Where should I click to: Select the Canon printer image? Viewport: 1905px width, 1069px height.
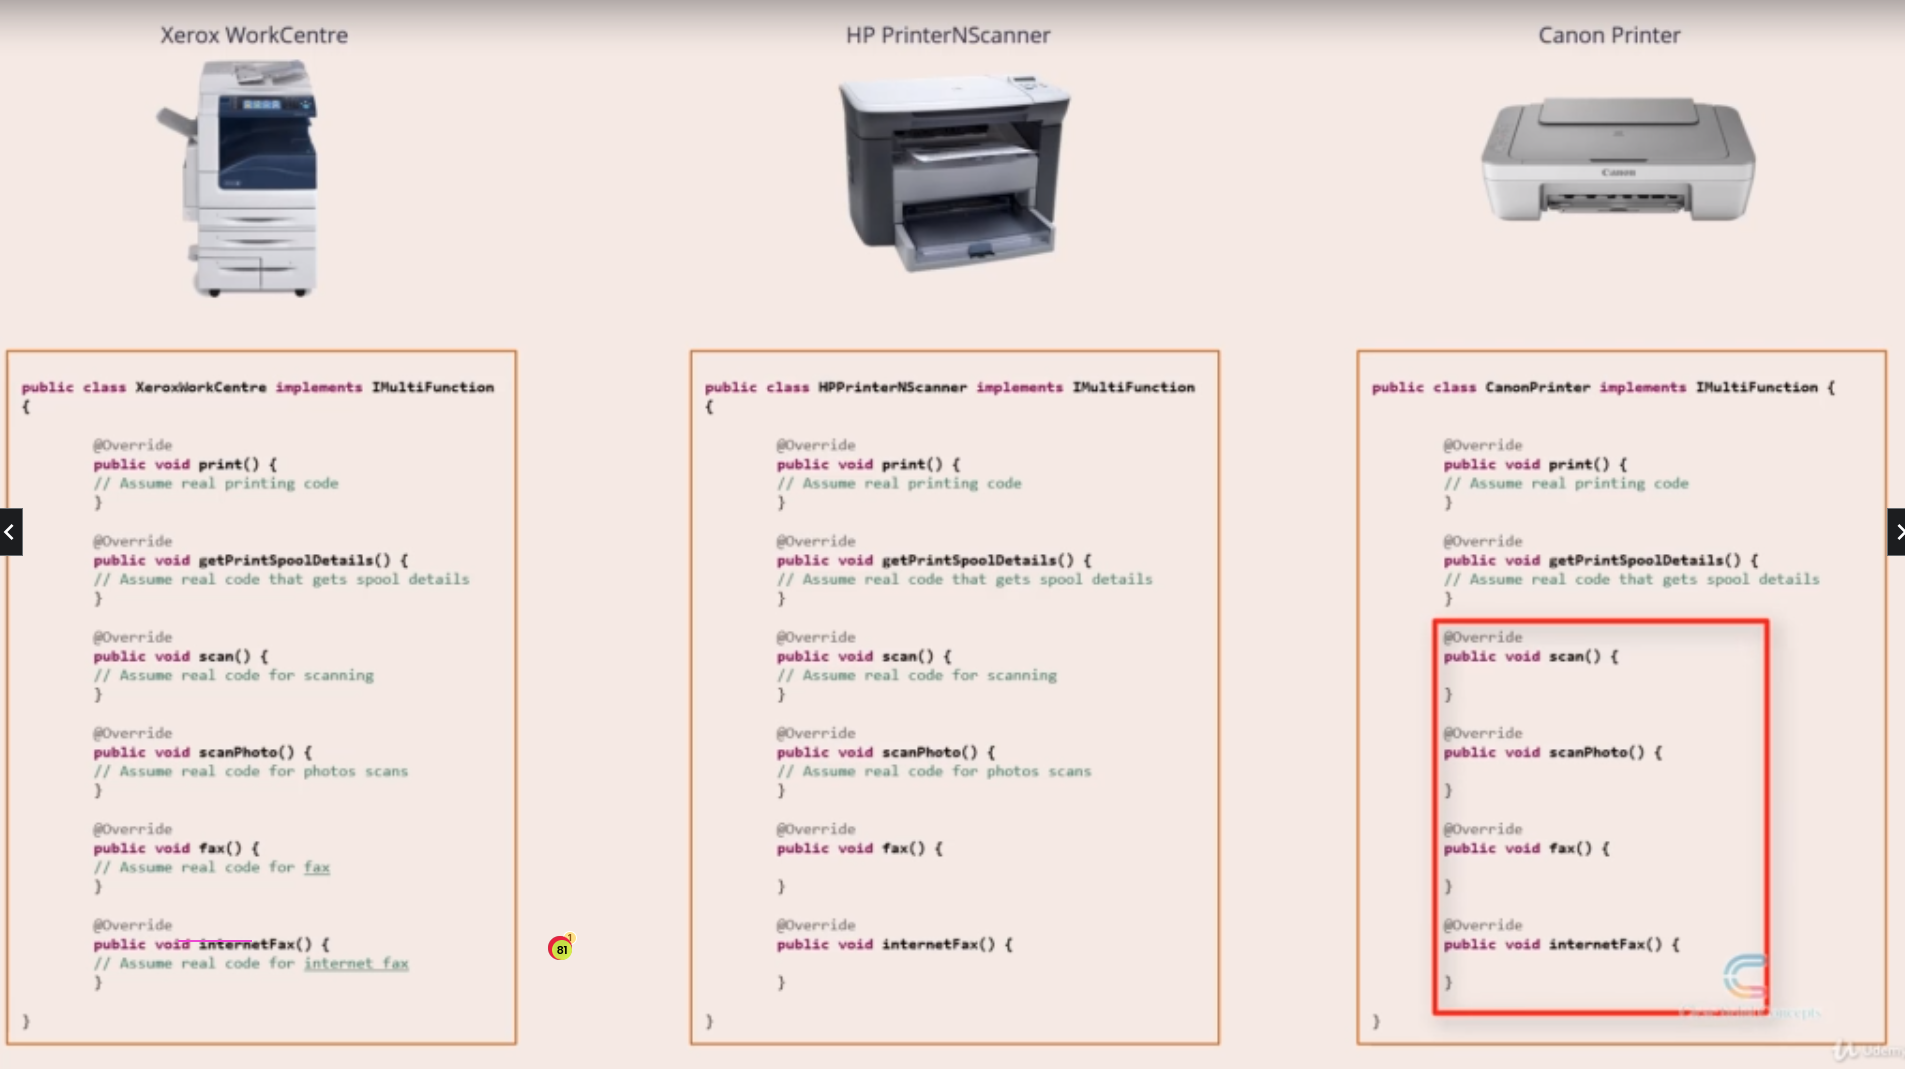pyautogui.click(x=1617, y=160)
